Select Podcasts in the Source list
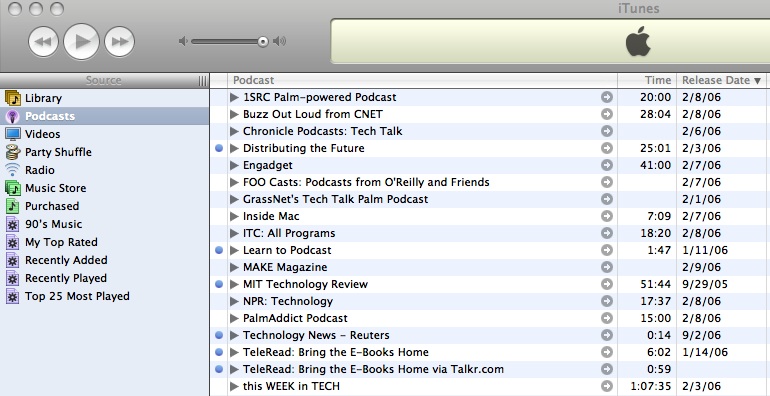The height and width of the screenshot is (396, 770). (x=105, y=116)
